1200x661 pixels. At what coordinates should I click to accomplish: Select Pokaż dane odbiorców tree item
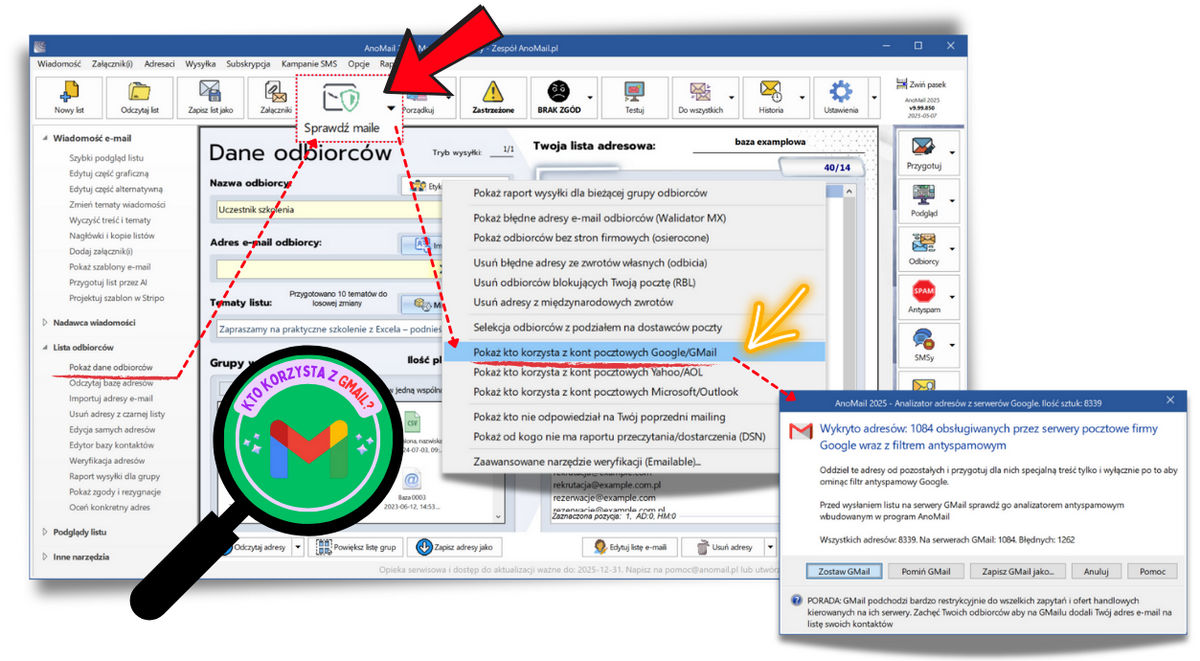click(111, 367)
